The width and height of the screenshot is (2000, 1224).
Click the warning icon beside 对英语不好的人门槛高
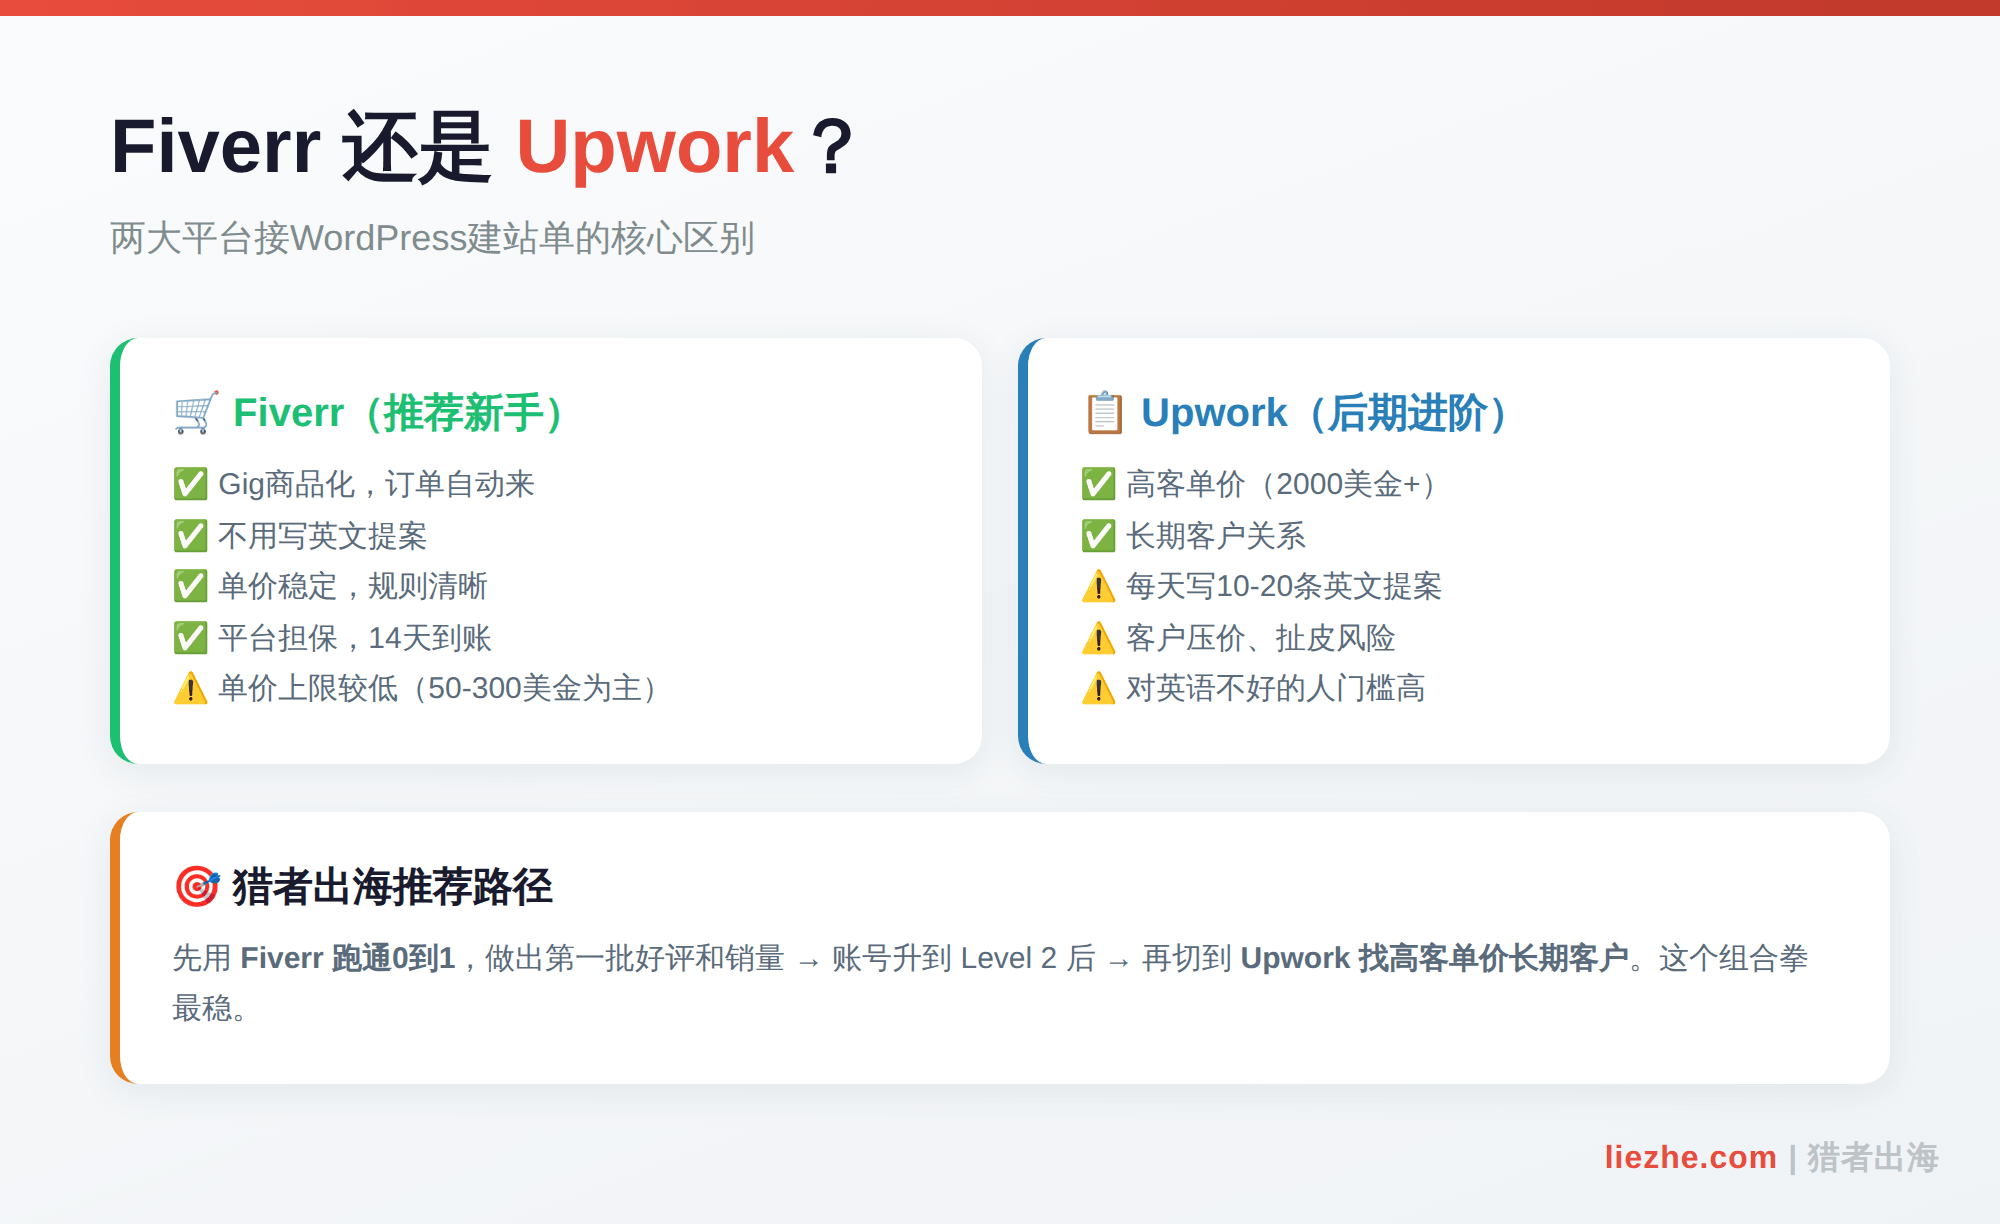pos(1098,688)
